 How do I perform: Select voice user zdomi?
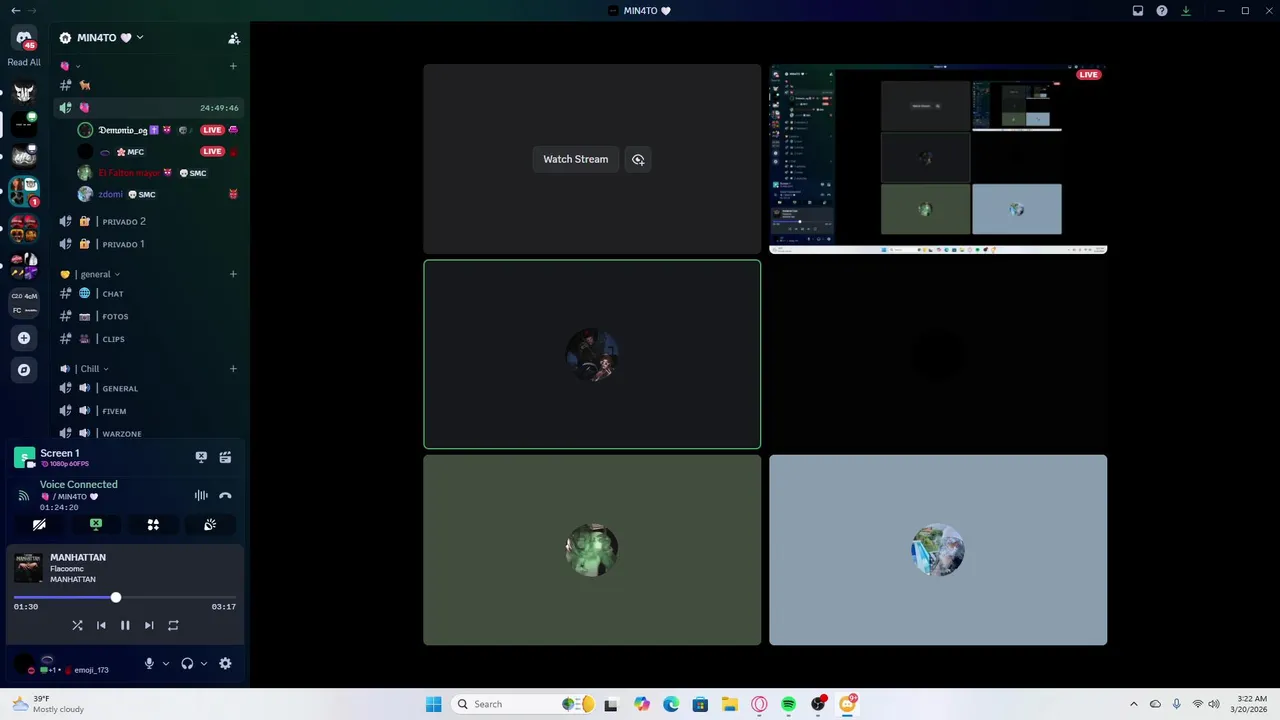pos(158,194)
